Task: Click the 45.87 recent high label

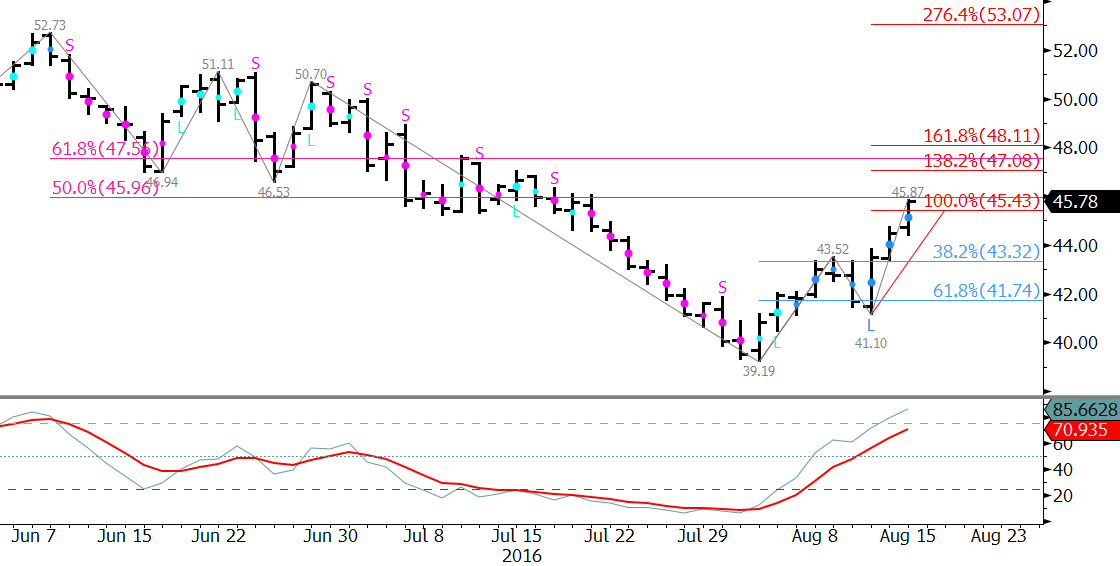Action: coord(908,192)
